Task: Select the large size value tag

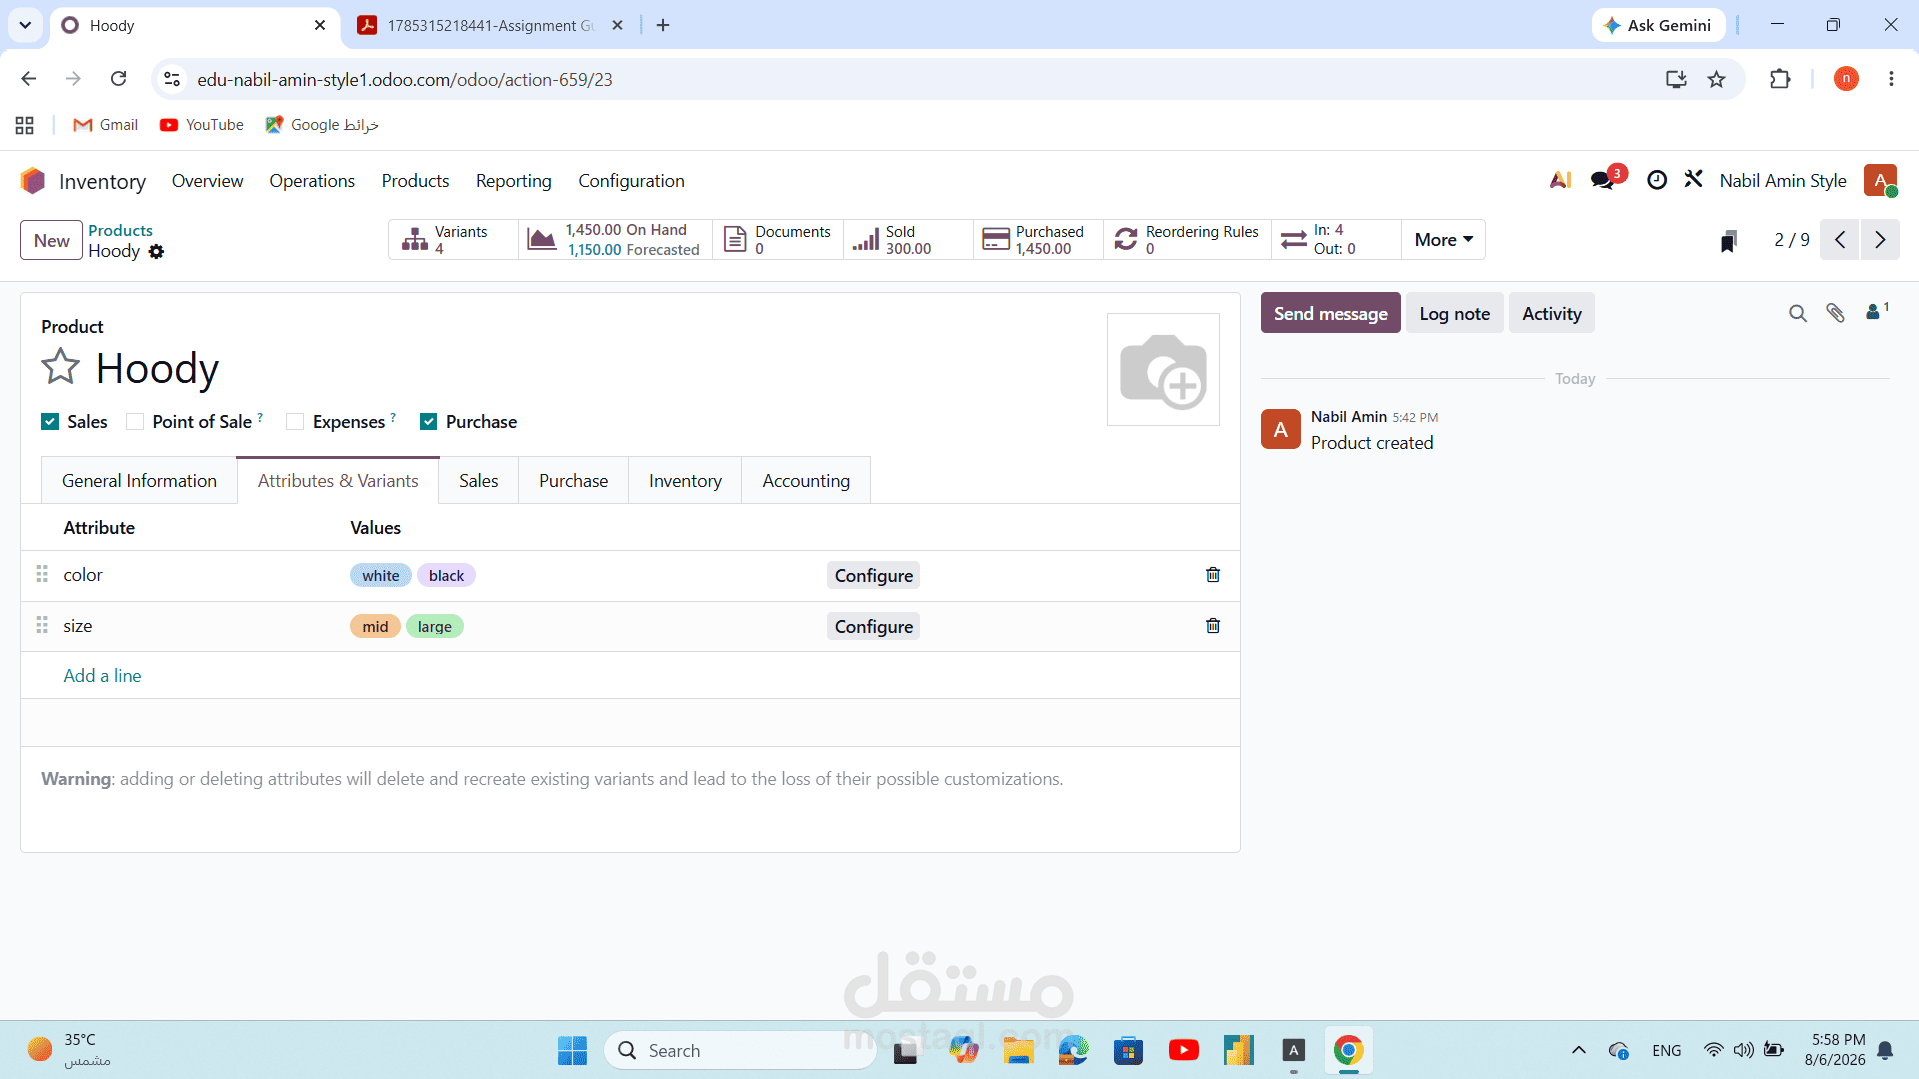Action: [x=434, y=627]
